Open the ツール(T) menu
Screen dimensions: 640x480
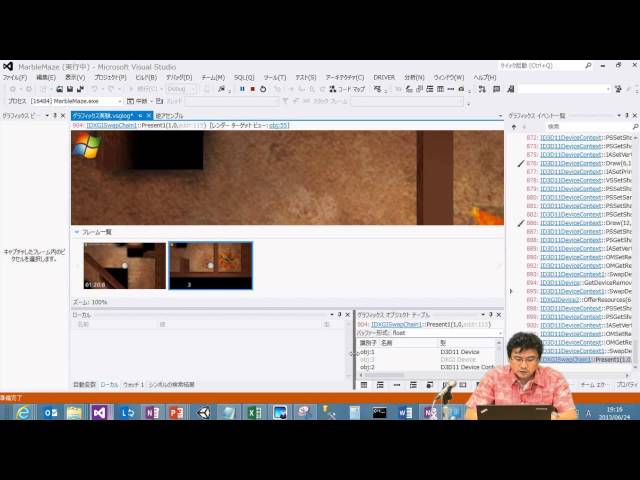tap(275, 77)
